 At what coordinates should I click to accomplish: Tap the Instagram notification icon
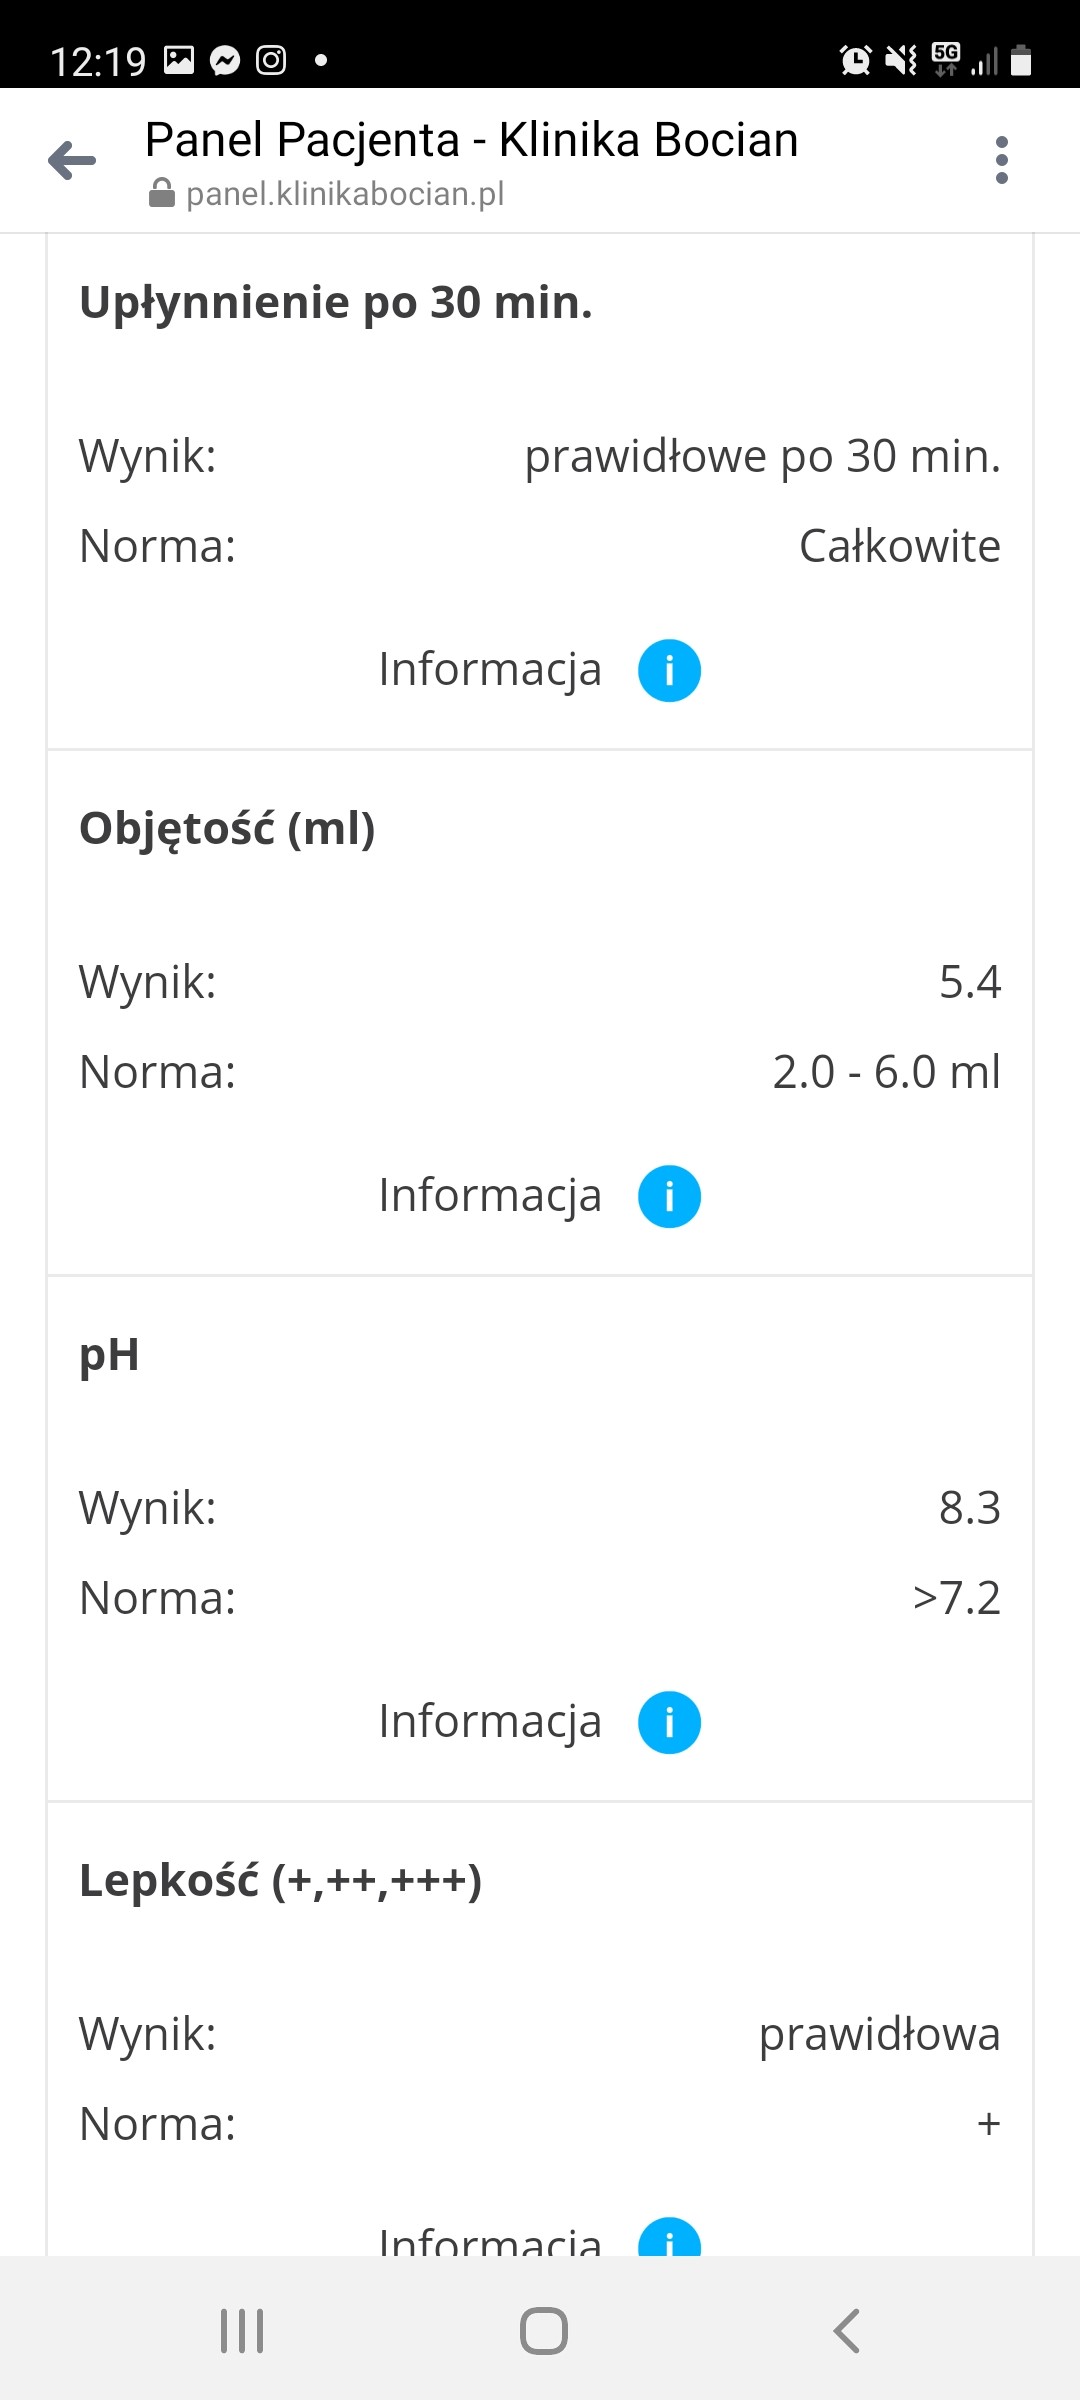tap(271, 61)
